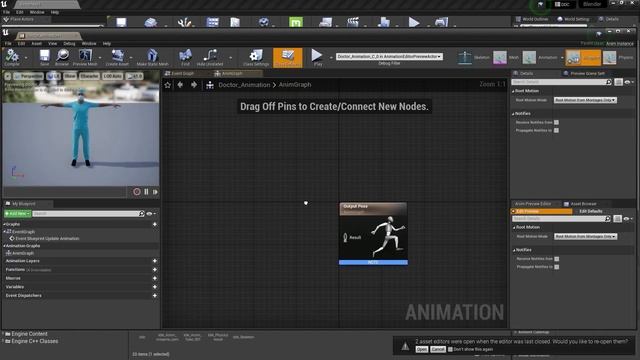Viewport: 640px width, 360px height.
Task: Switch to Skeleton editor mode icon
Action: click(465, 58)
